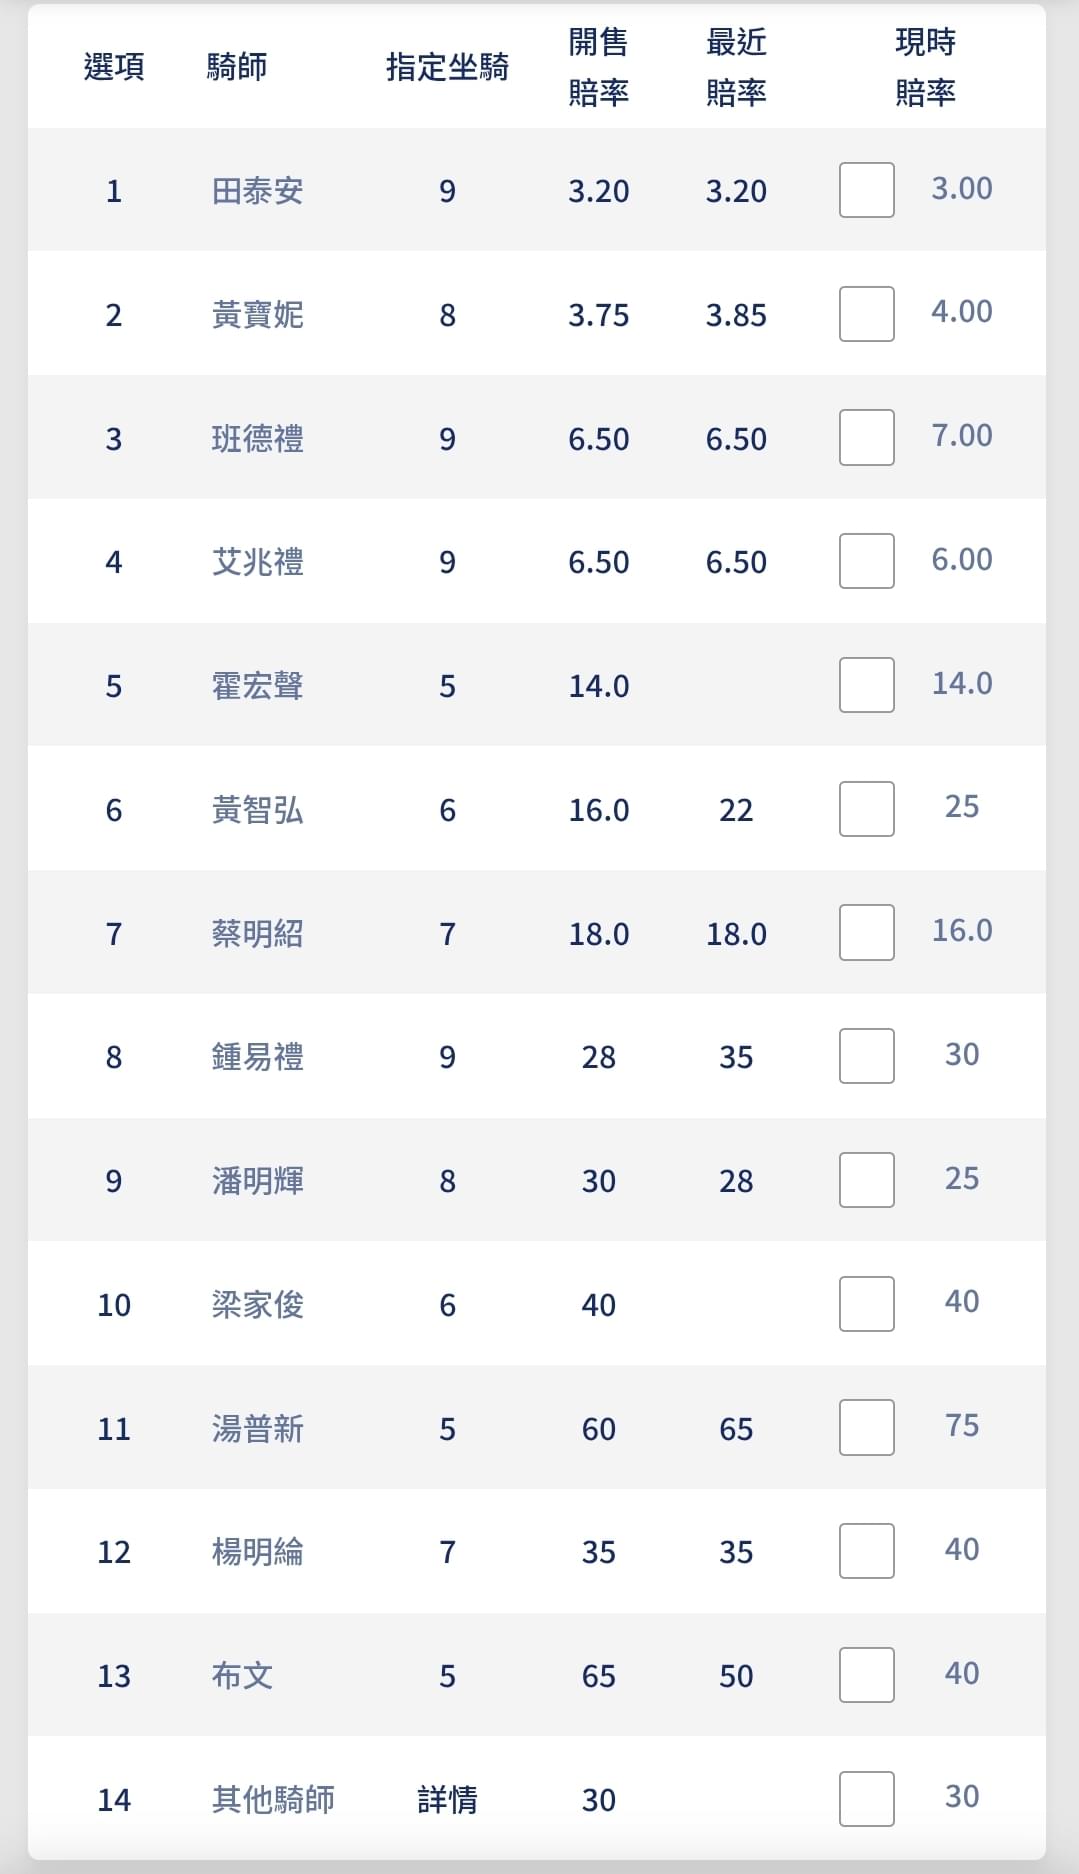Click jockey name 田泰安

coord(257,191)
